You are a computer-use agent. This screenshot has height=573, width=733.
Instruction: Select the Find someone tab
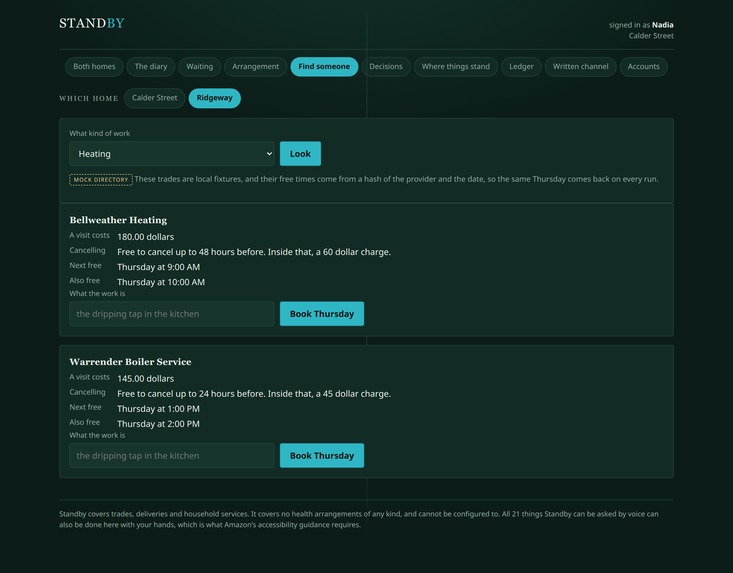coord(324,66)
